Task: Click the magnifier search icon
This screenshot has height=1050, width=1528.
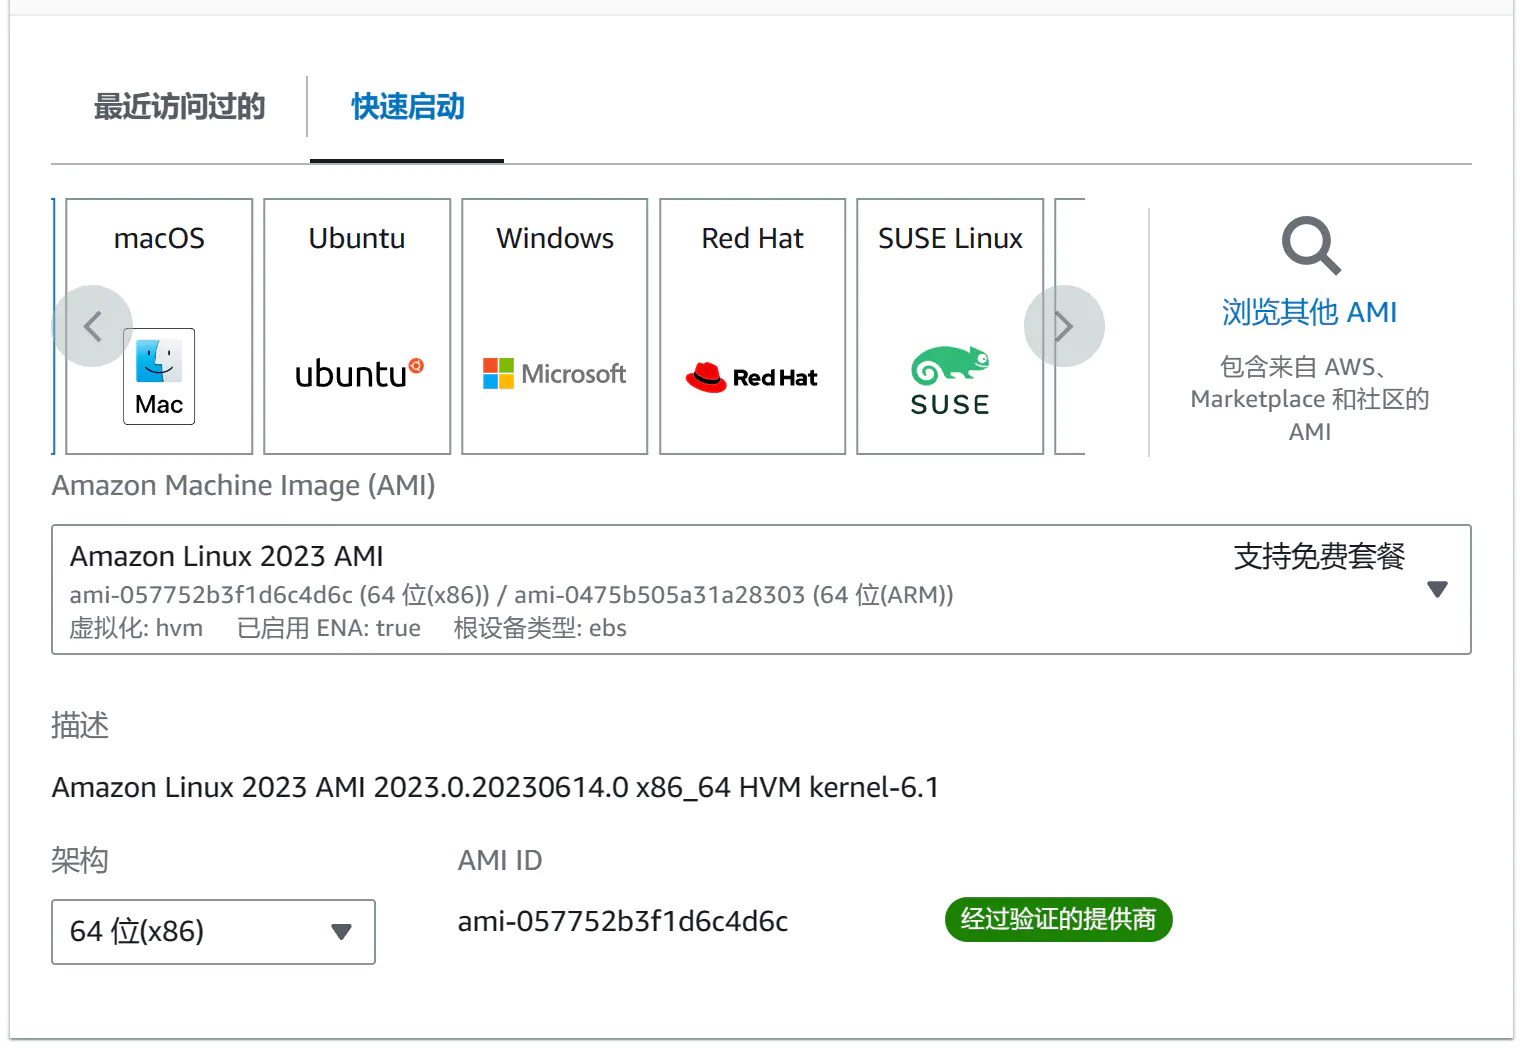Action: coord(1310,246)
